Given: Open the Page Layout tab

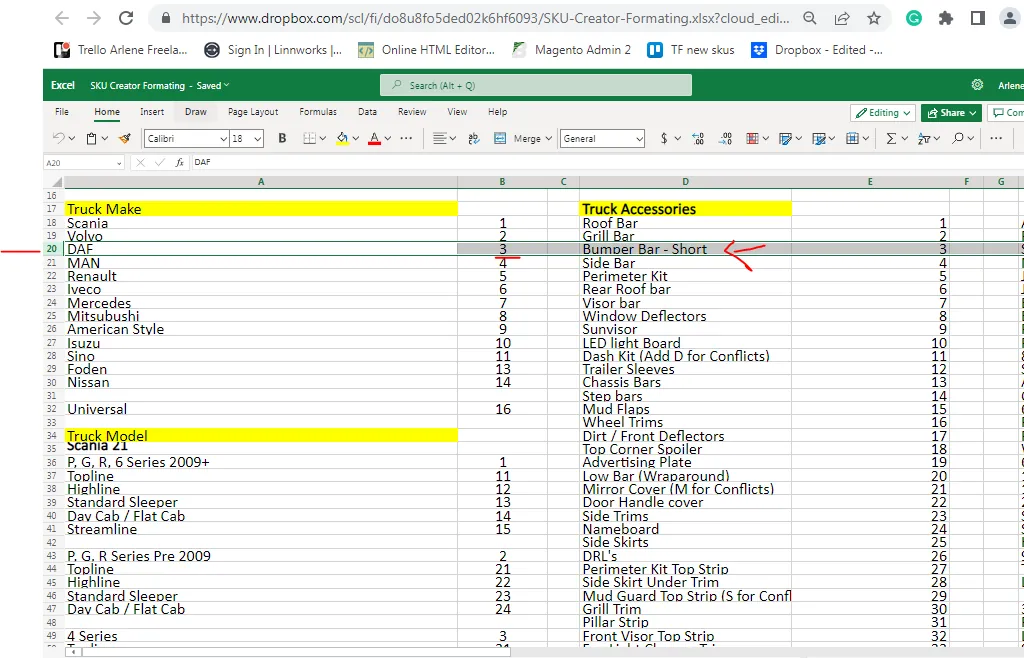Looking at the screenshot, I should (x=253, y=112).
